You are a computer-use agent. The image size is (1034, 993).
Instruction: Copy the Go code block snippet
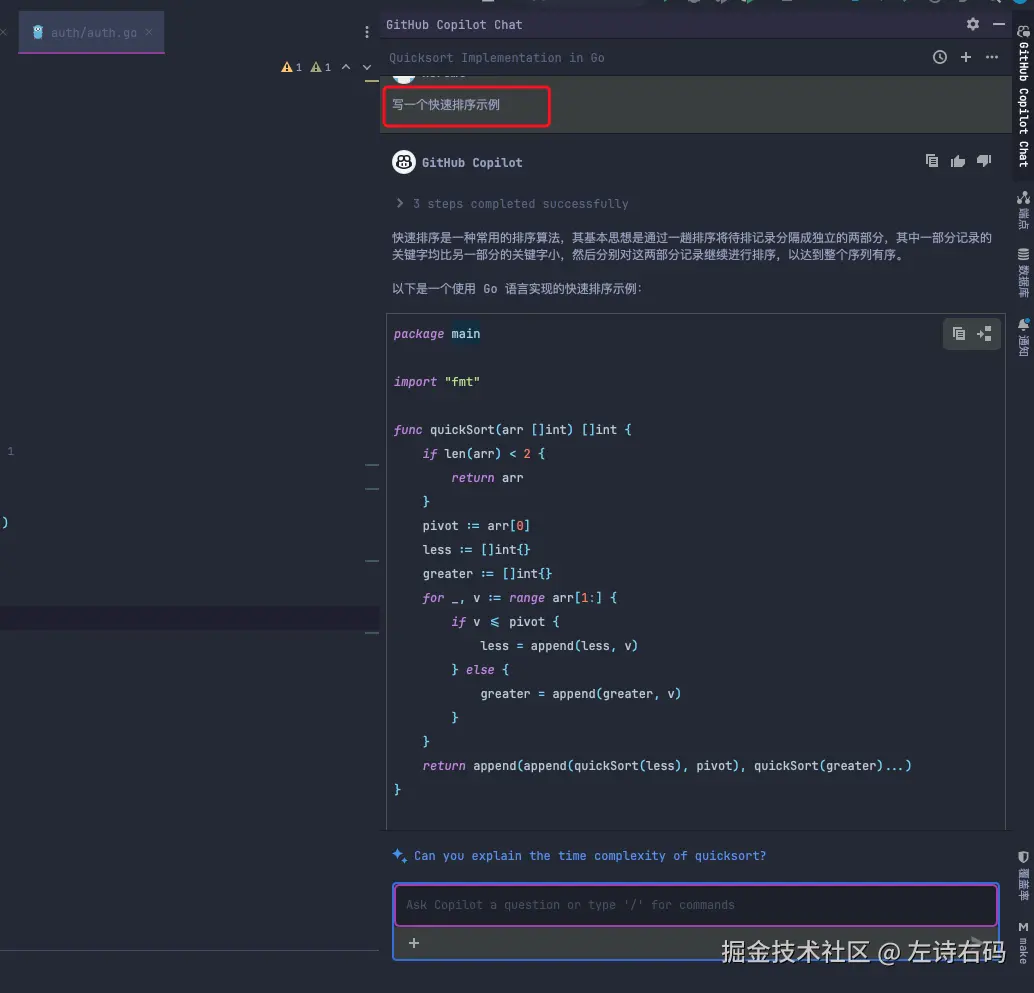pyautogui.click(x=958, y=333)
